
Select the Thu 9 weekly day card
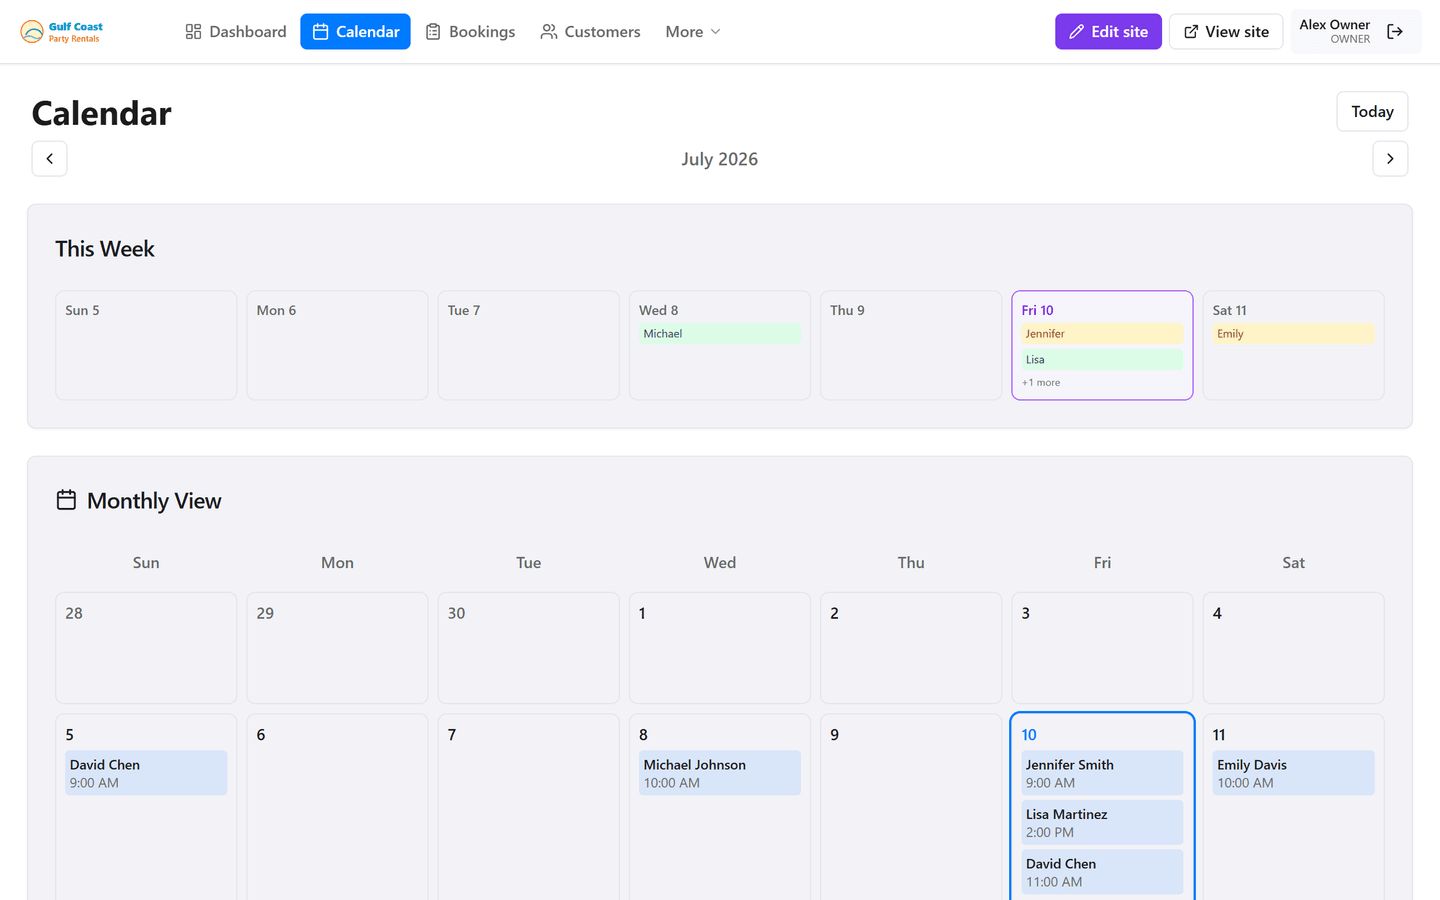(x=911, y=345)
